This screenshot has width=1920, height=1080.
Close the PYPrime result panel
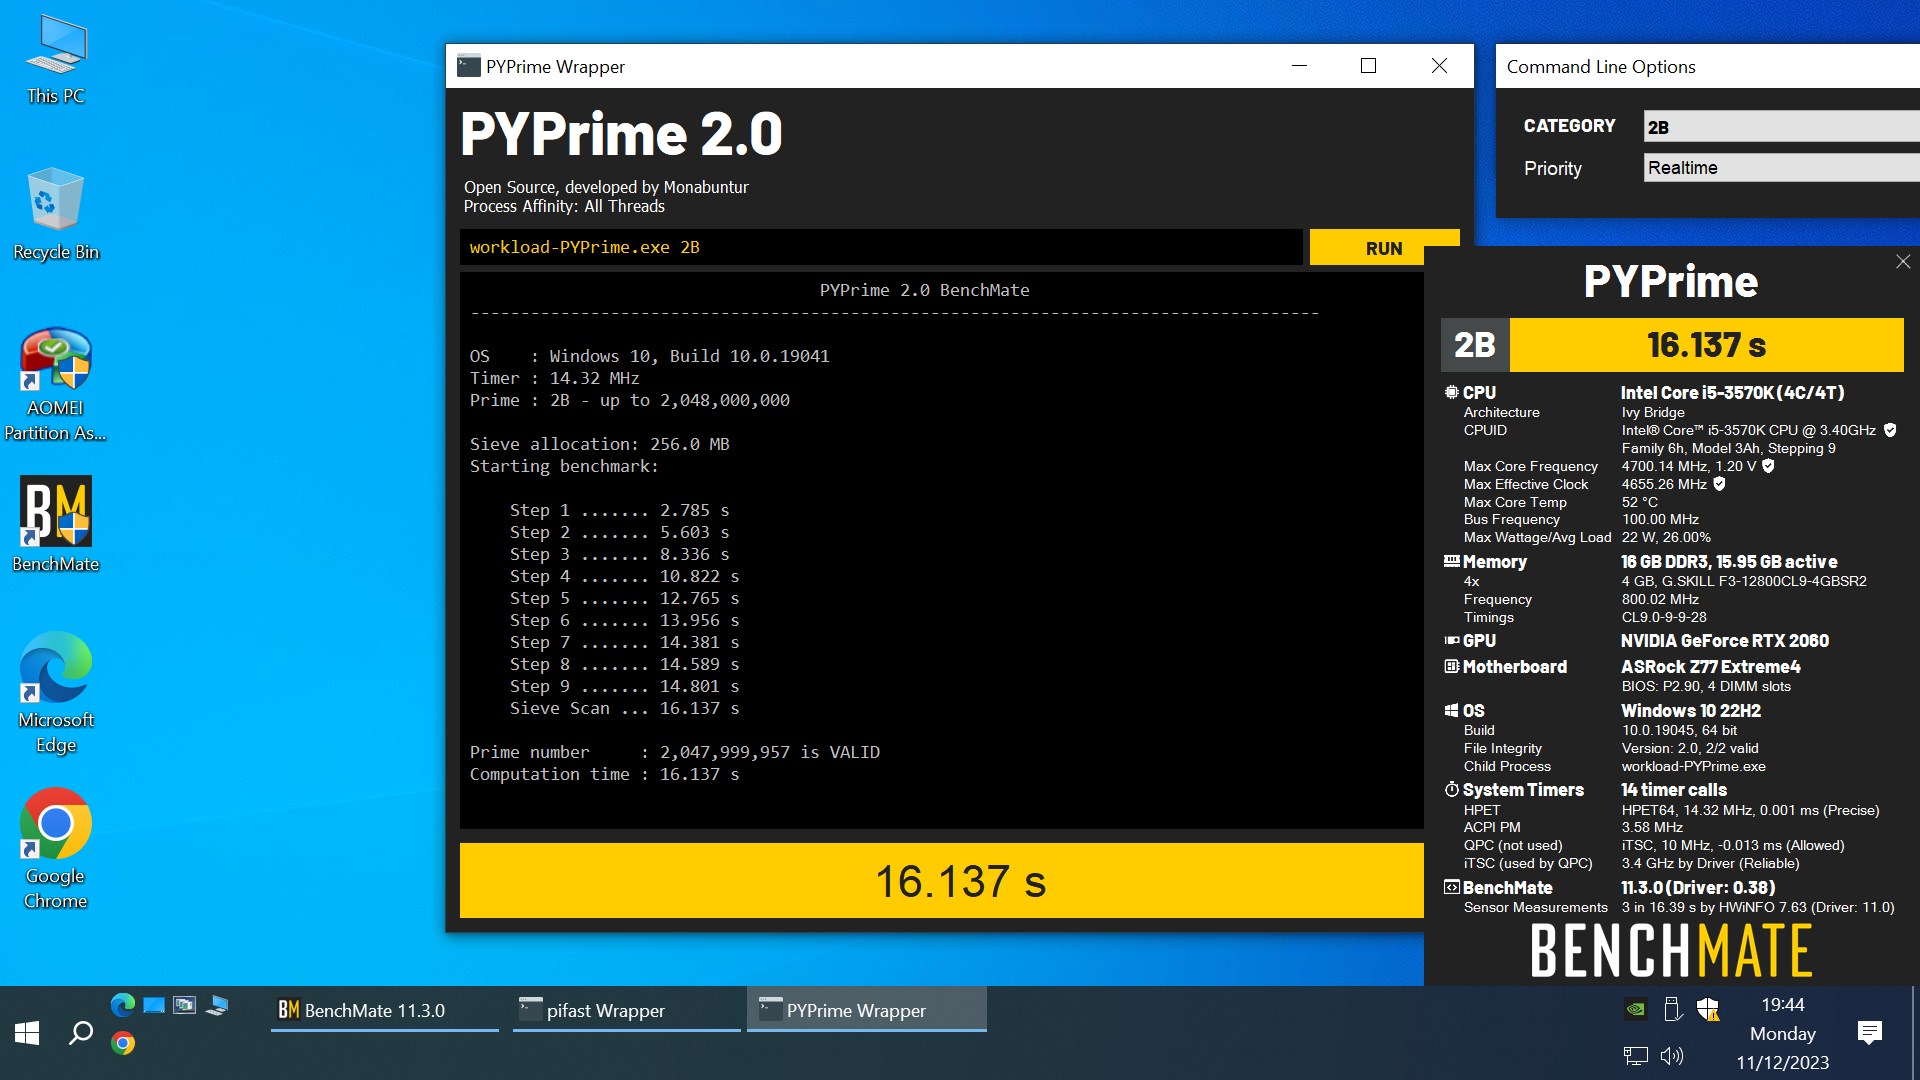click(1903, 262)
